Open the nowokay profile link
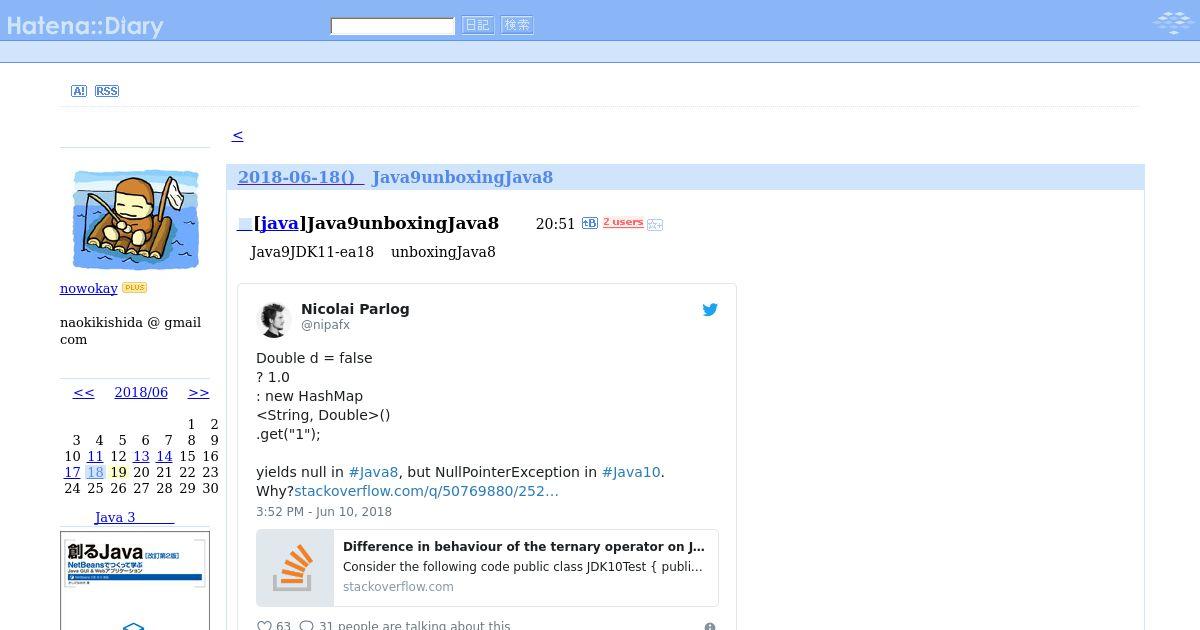 89,288
